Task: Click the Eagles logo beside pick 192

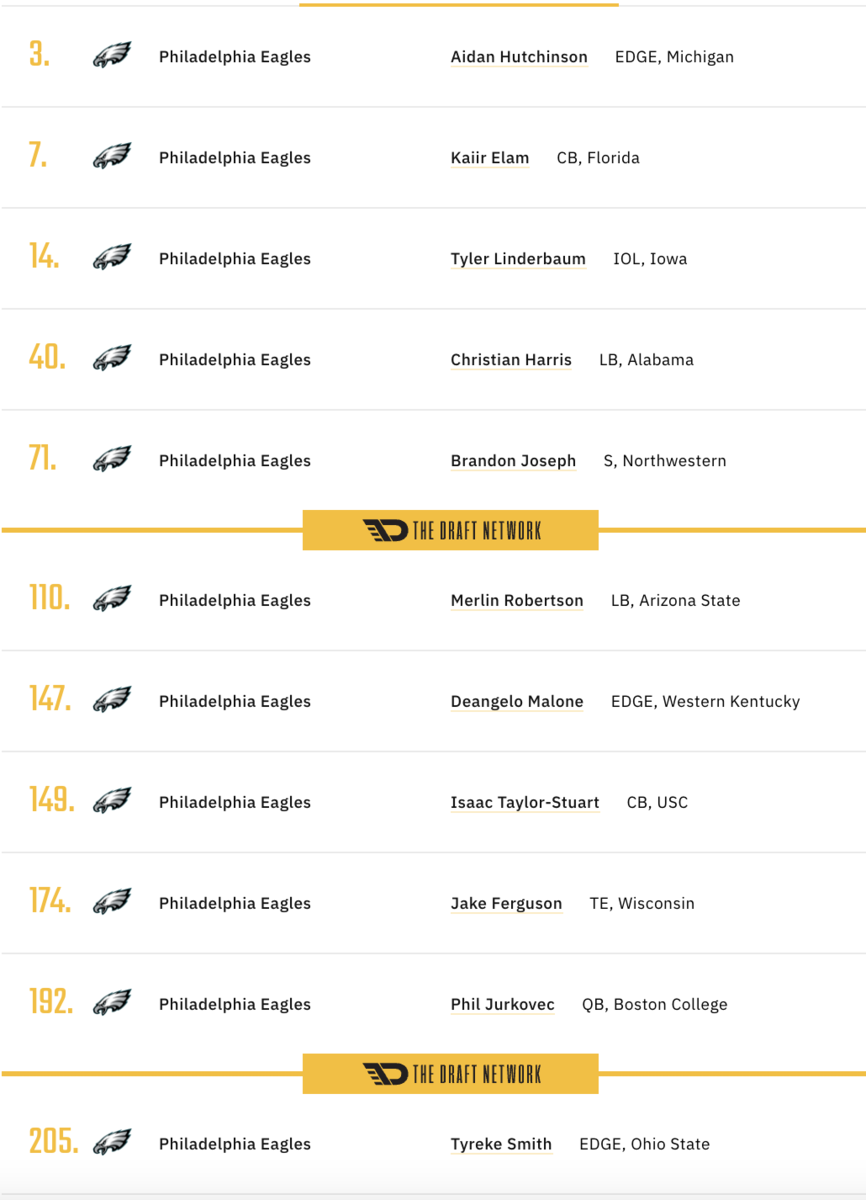Action: 112,1004
